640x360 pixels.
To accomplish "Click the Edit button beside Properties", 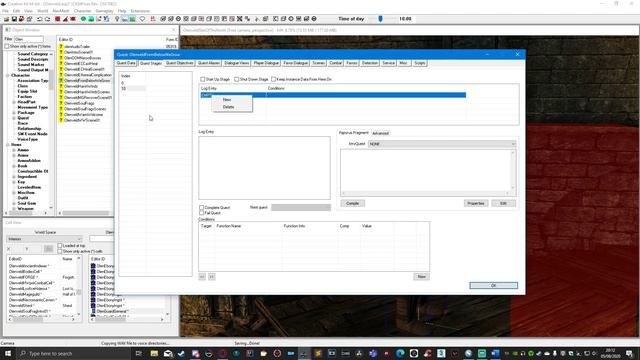I will click(503, 203).
